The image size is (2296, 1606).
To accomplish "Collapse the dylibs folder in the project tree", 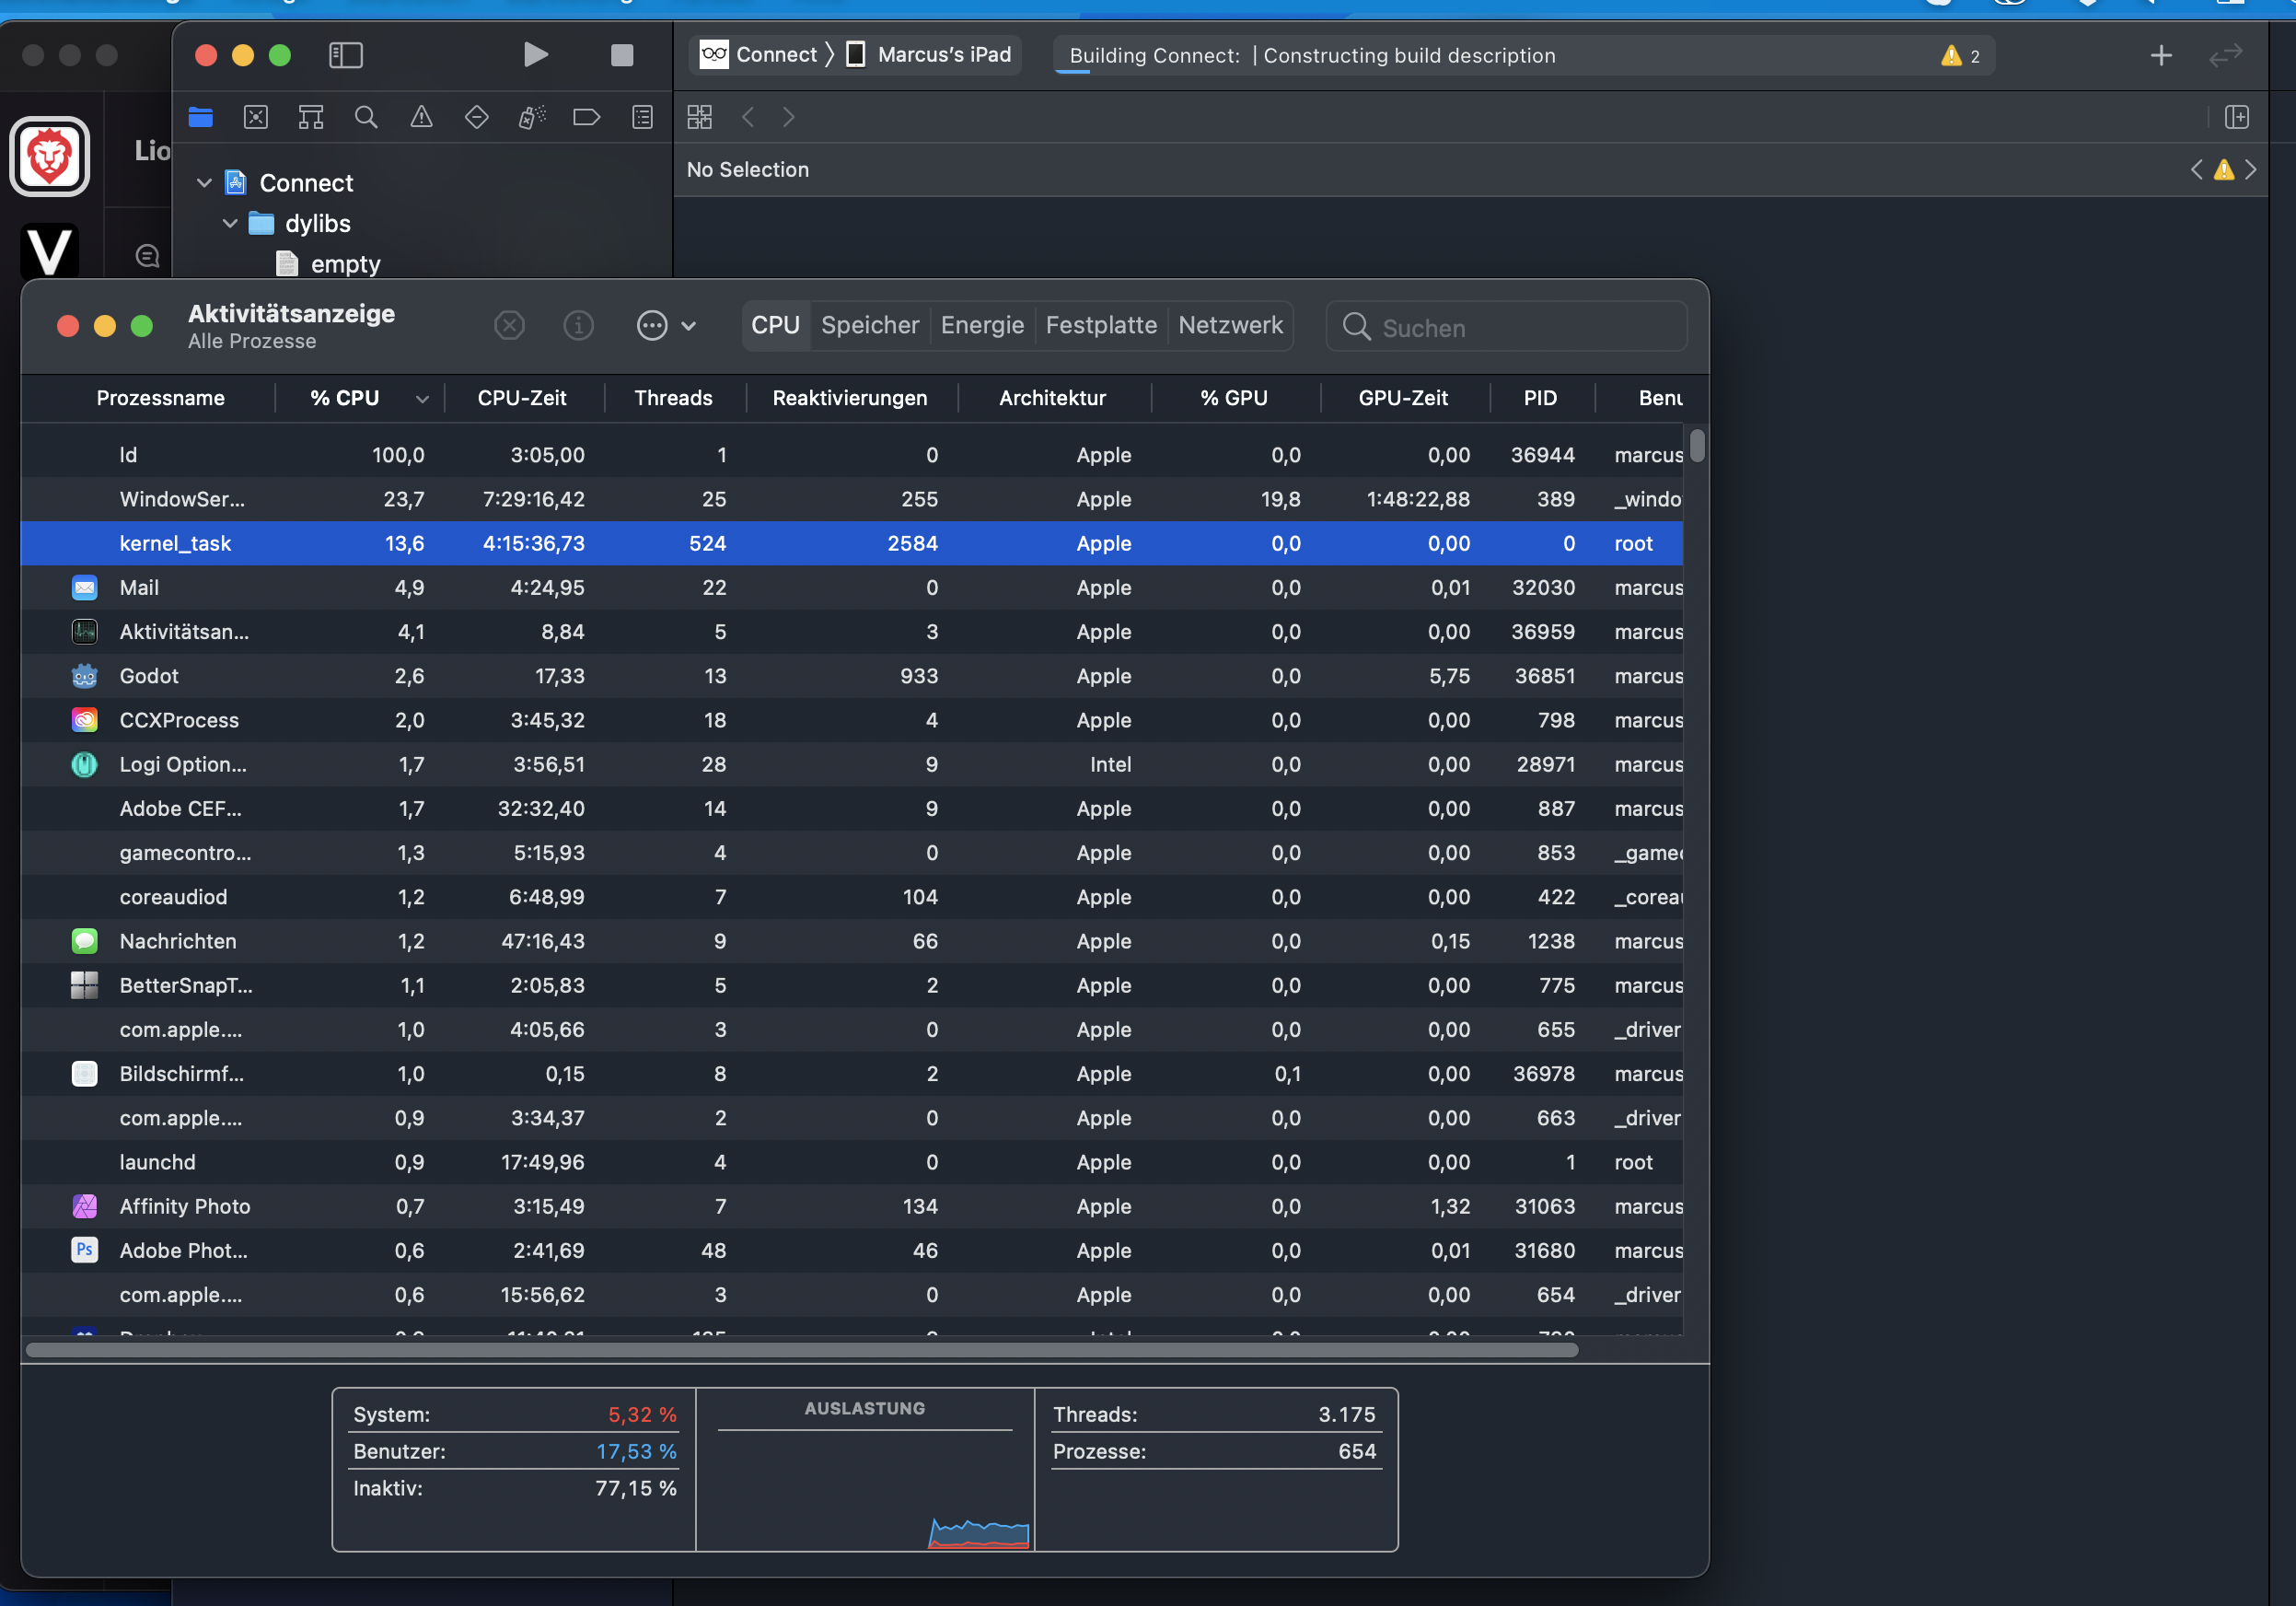I will [230, 223].
